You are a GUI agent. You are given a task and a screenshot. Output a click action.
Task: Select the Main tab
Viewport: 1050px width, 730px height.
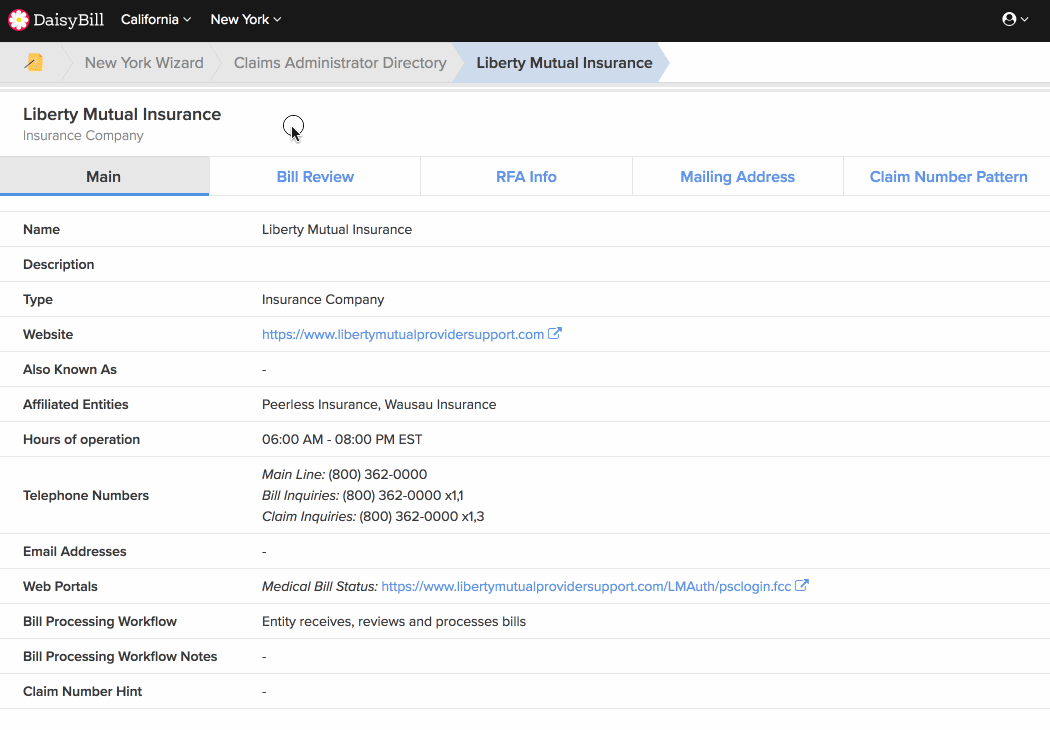point(104,177)
